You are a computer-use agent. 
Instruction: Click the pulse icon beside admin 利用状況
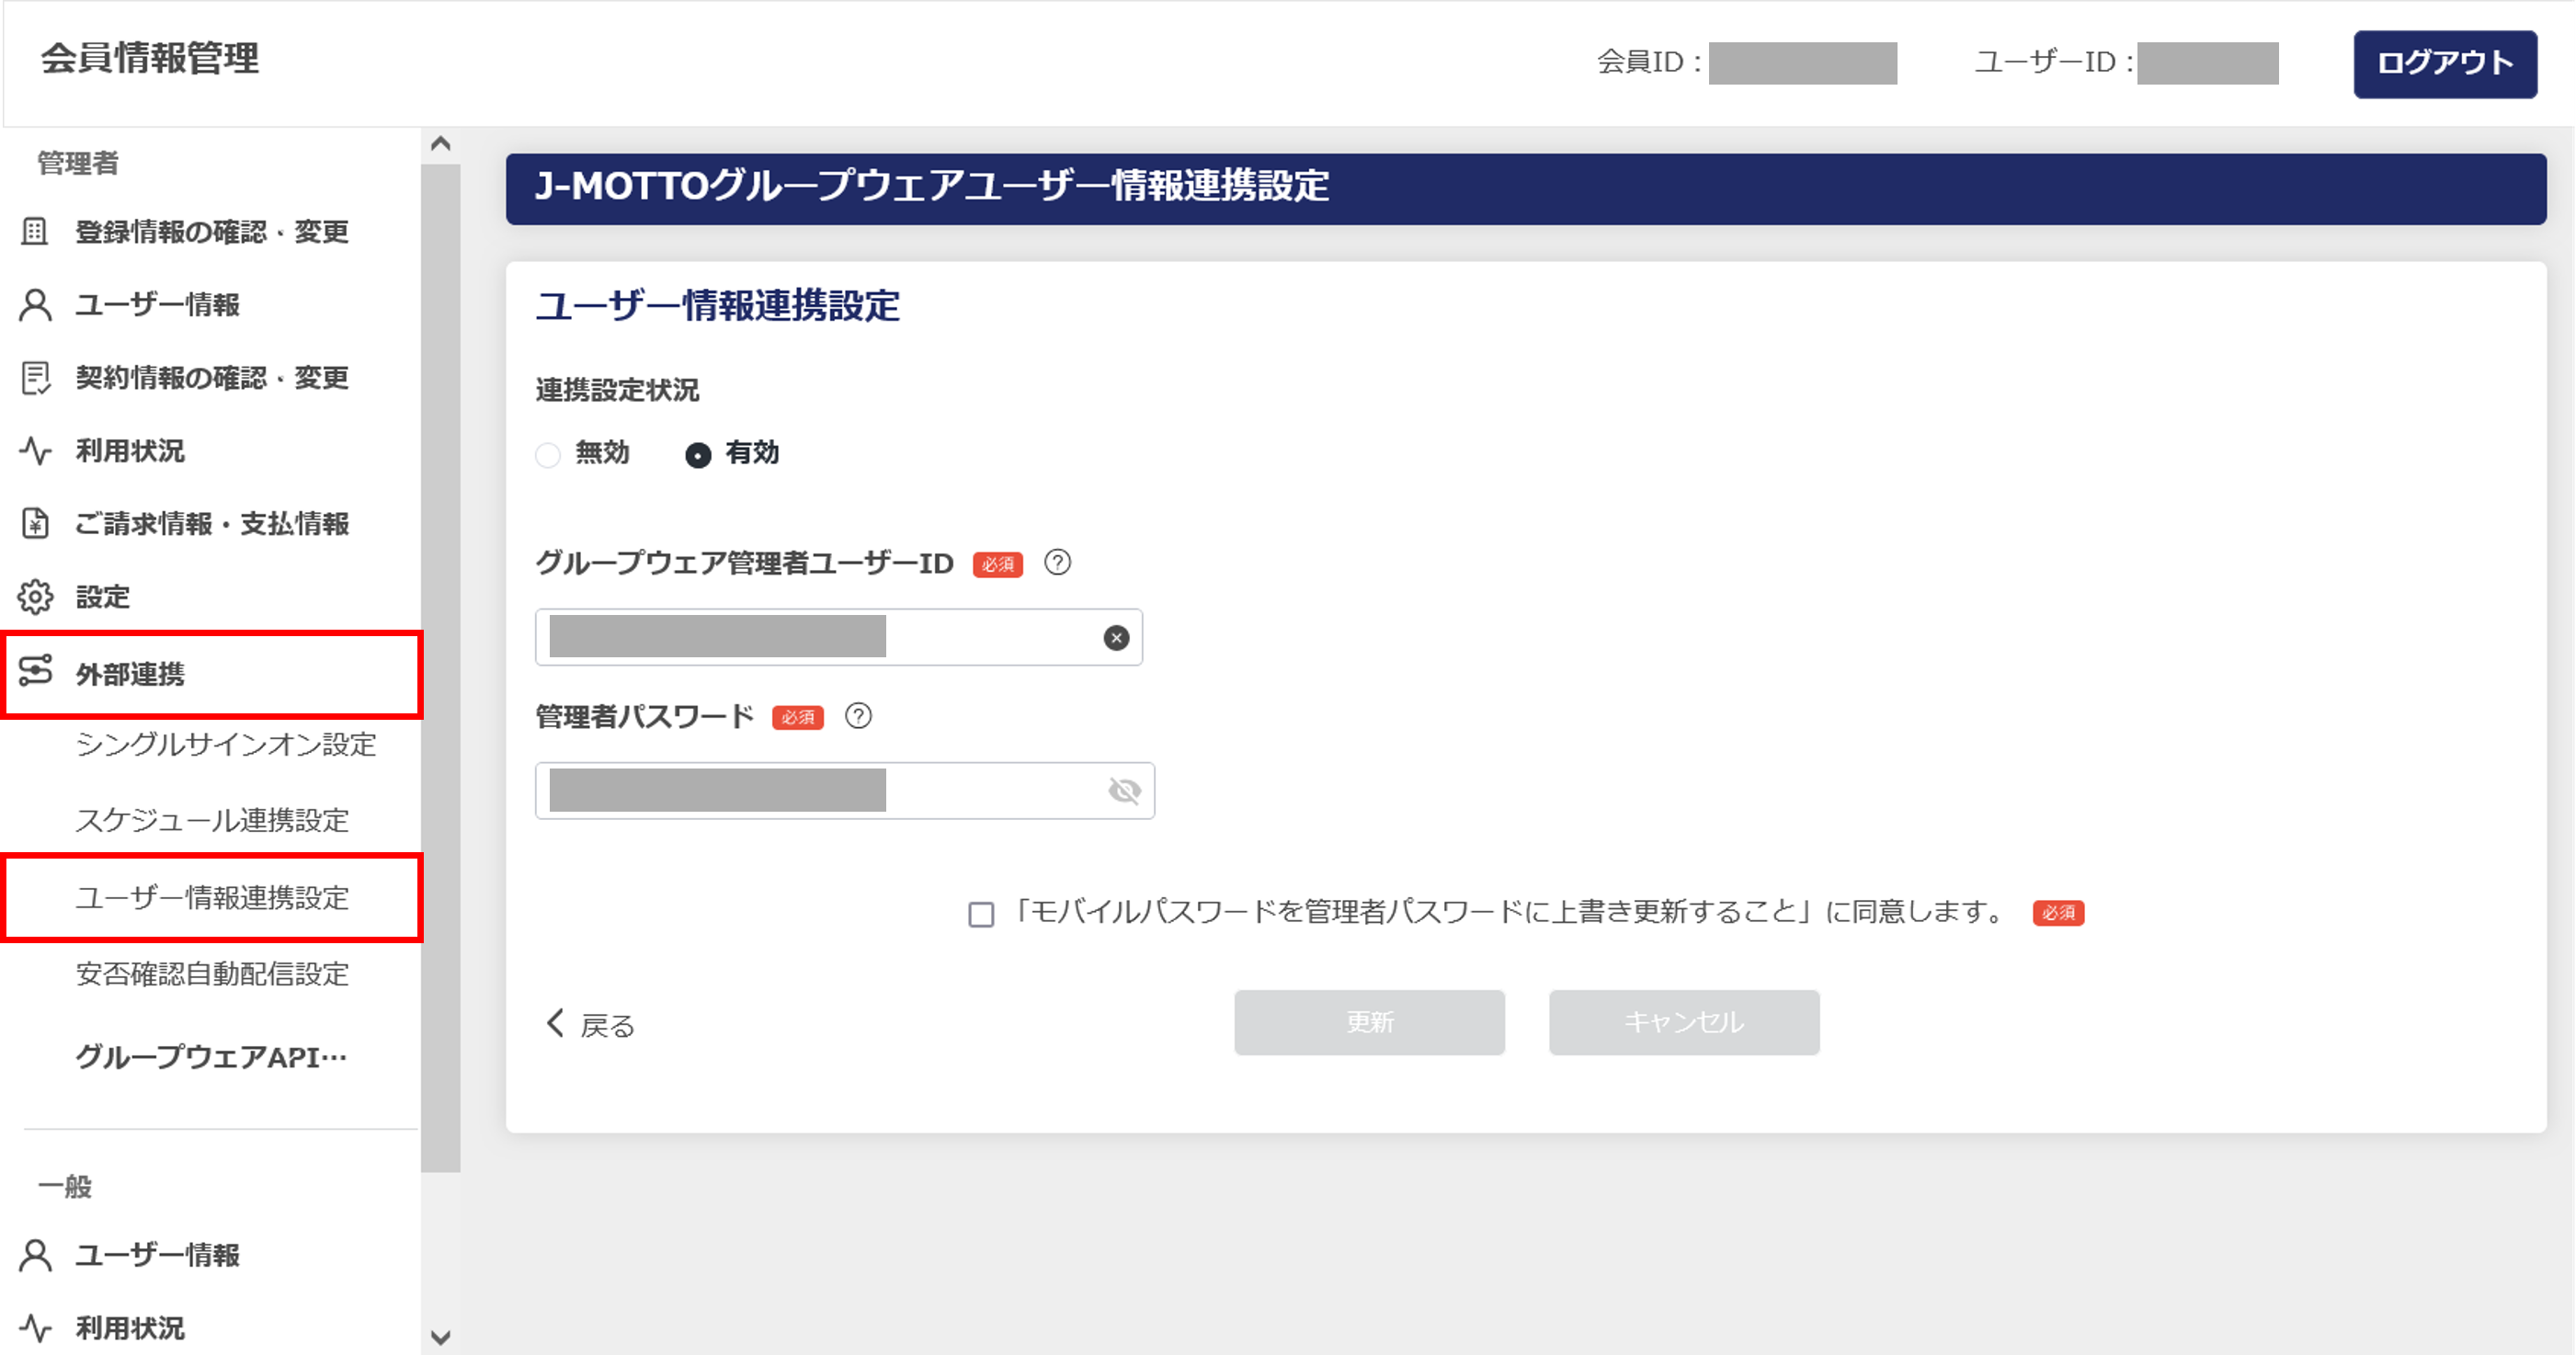point(35,451)
